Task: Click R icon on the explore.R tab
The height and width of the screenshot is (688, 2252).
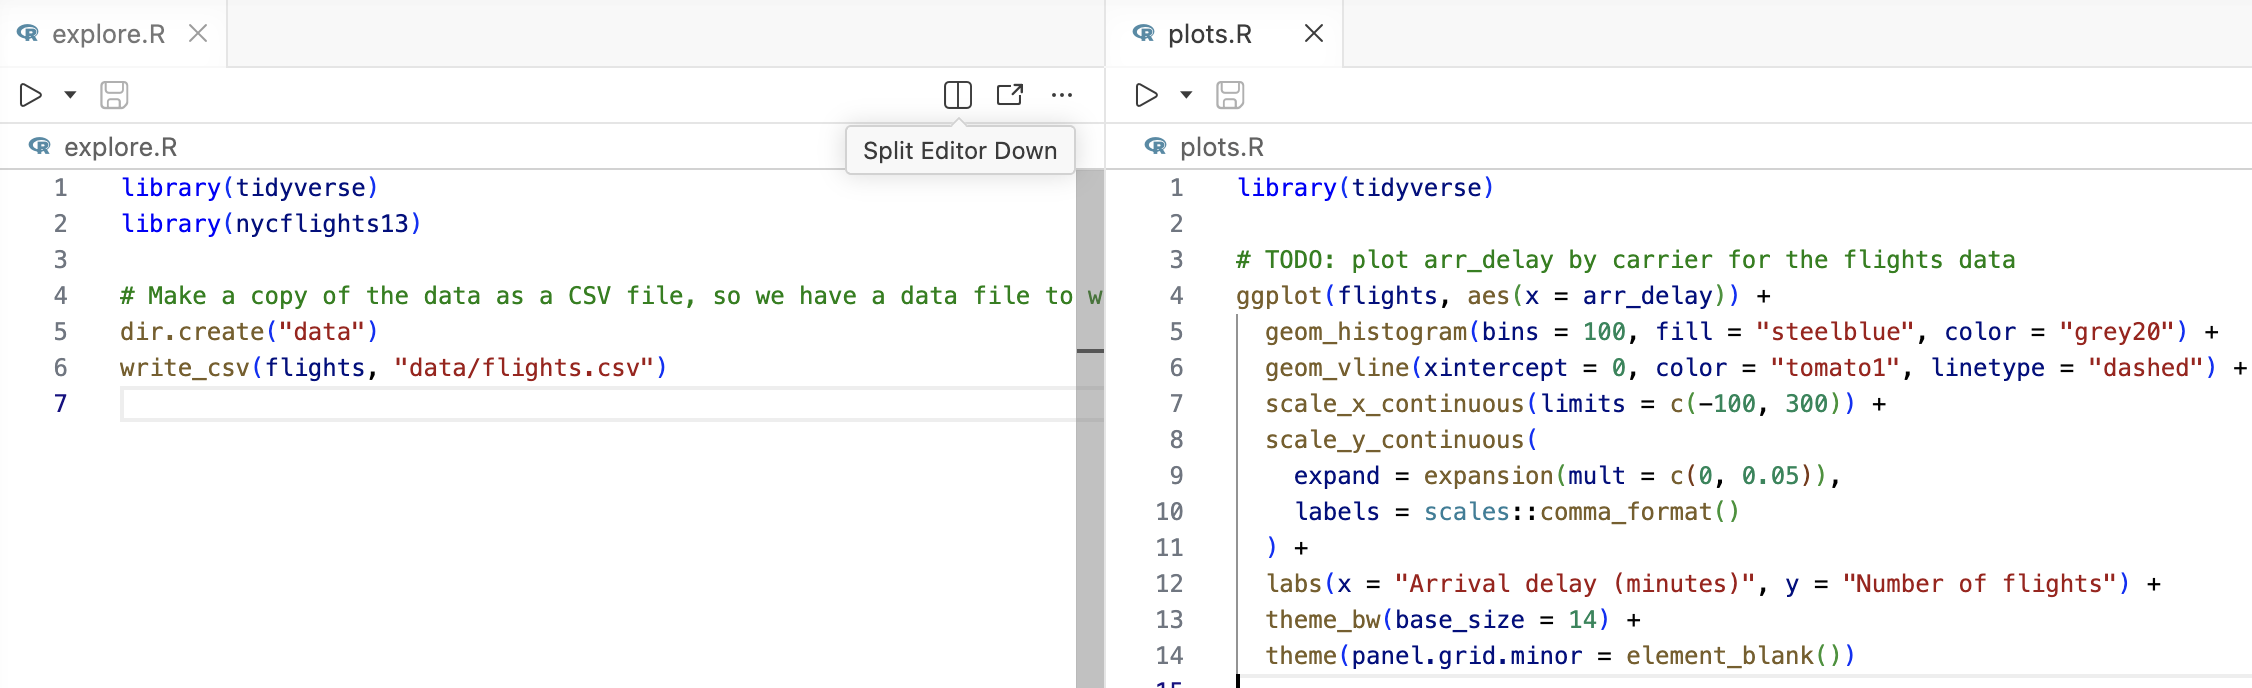Action: 28,33
